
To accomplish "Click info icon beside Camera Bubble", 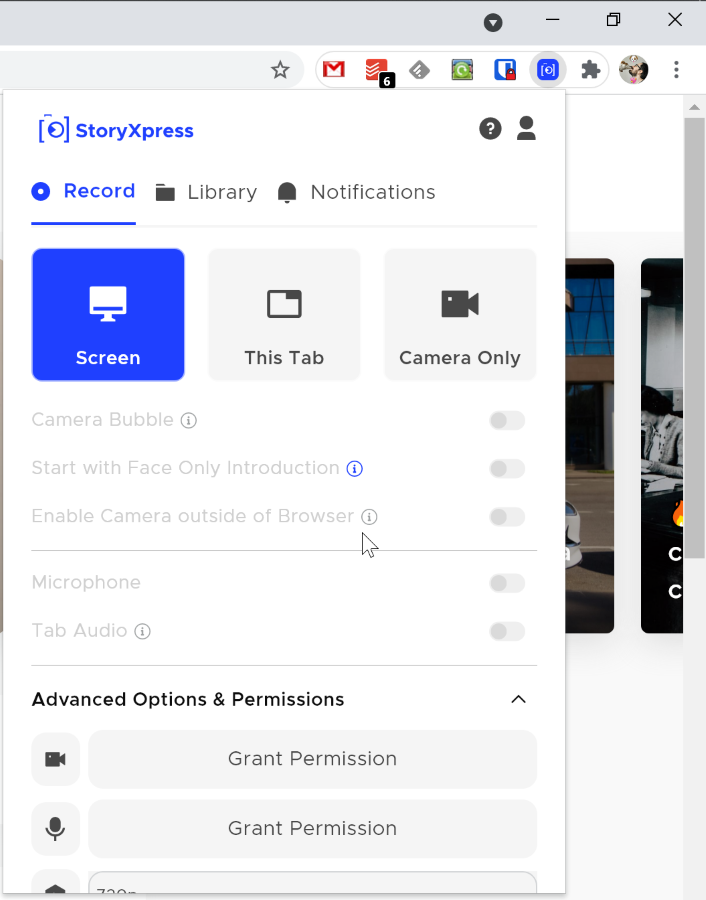I will pyautogui.click(x=189, y=421).
